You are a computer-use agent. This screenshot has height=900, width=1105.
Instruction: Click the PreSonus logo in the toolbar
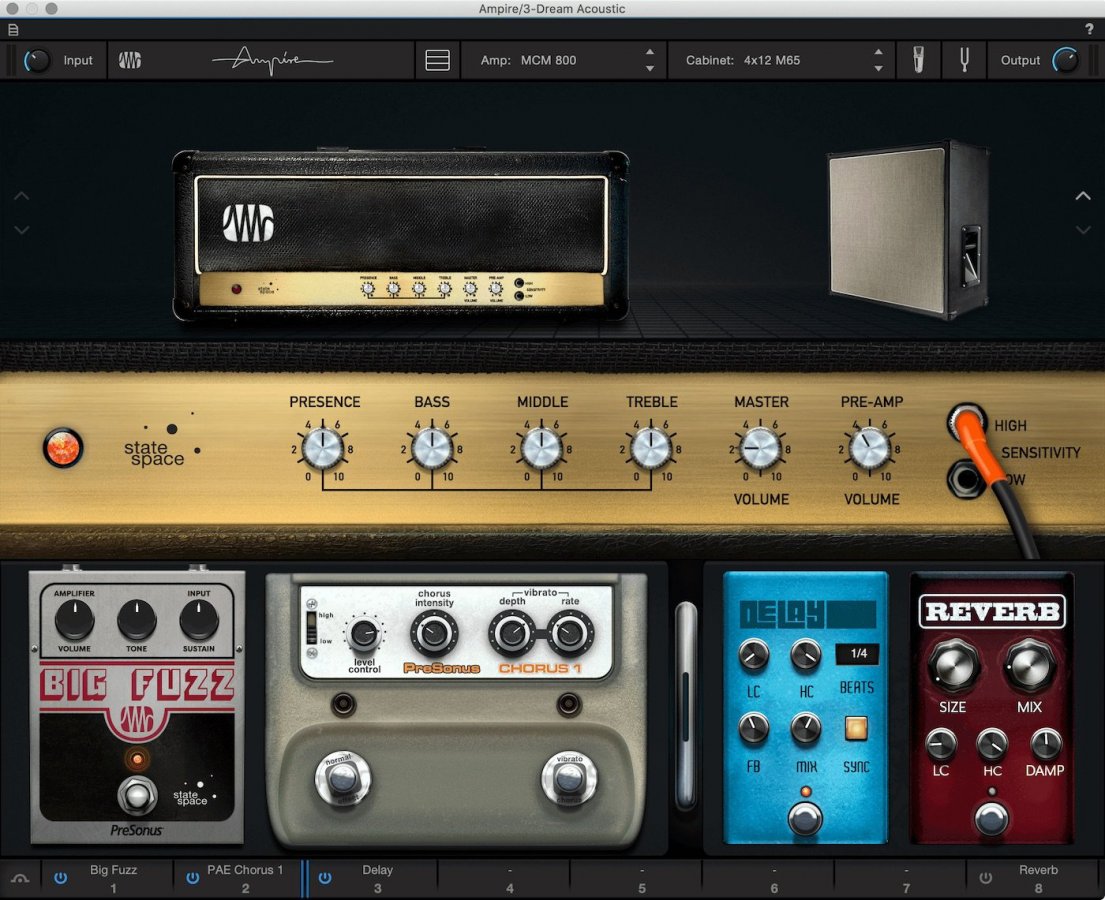pyautogui.click(x=130, y=60)
